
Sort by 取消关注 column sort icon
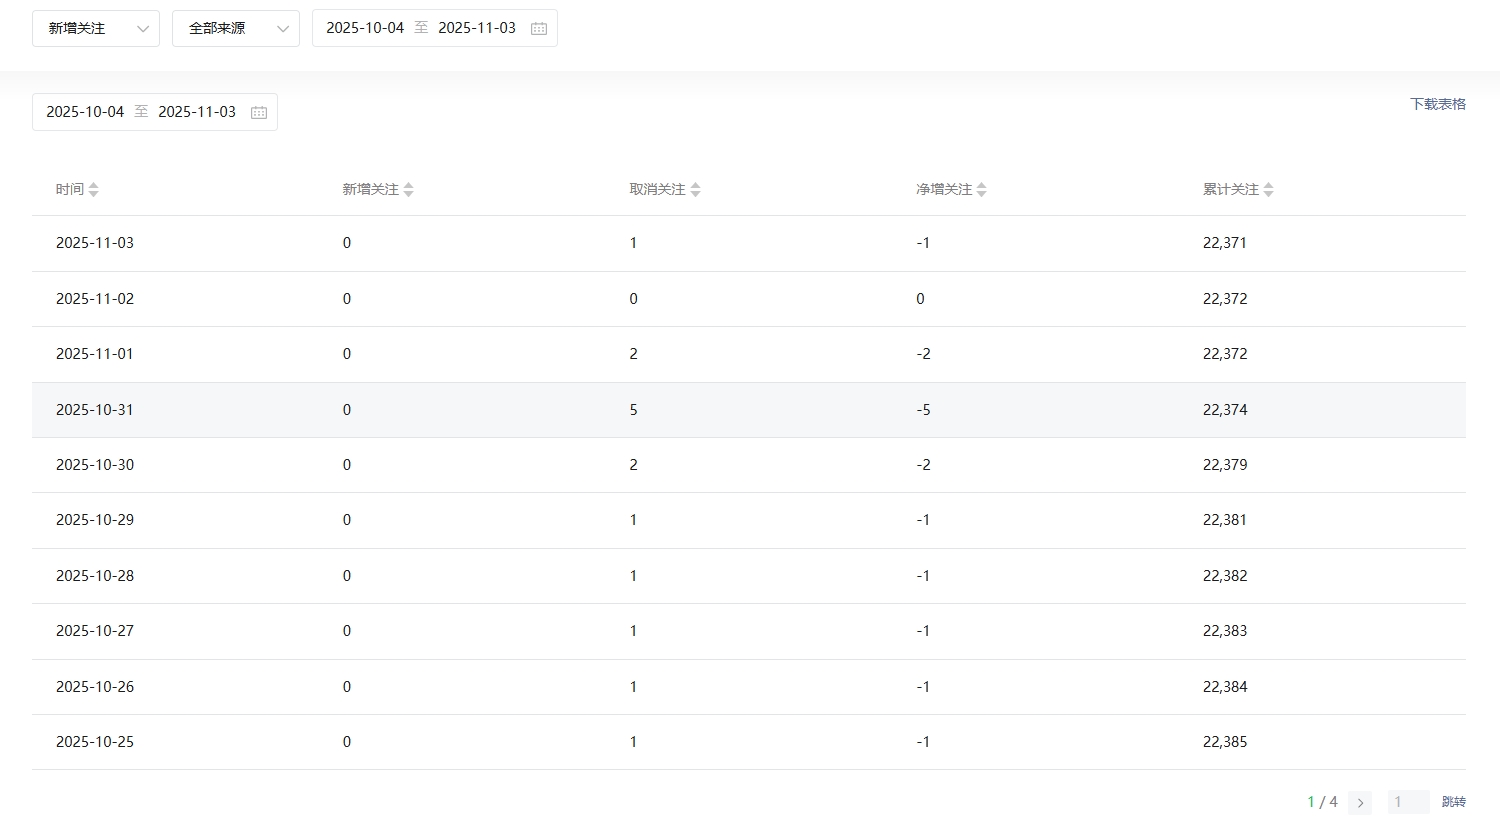point(695,189)
